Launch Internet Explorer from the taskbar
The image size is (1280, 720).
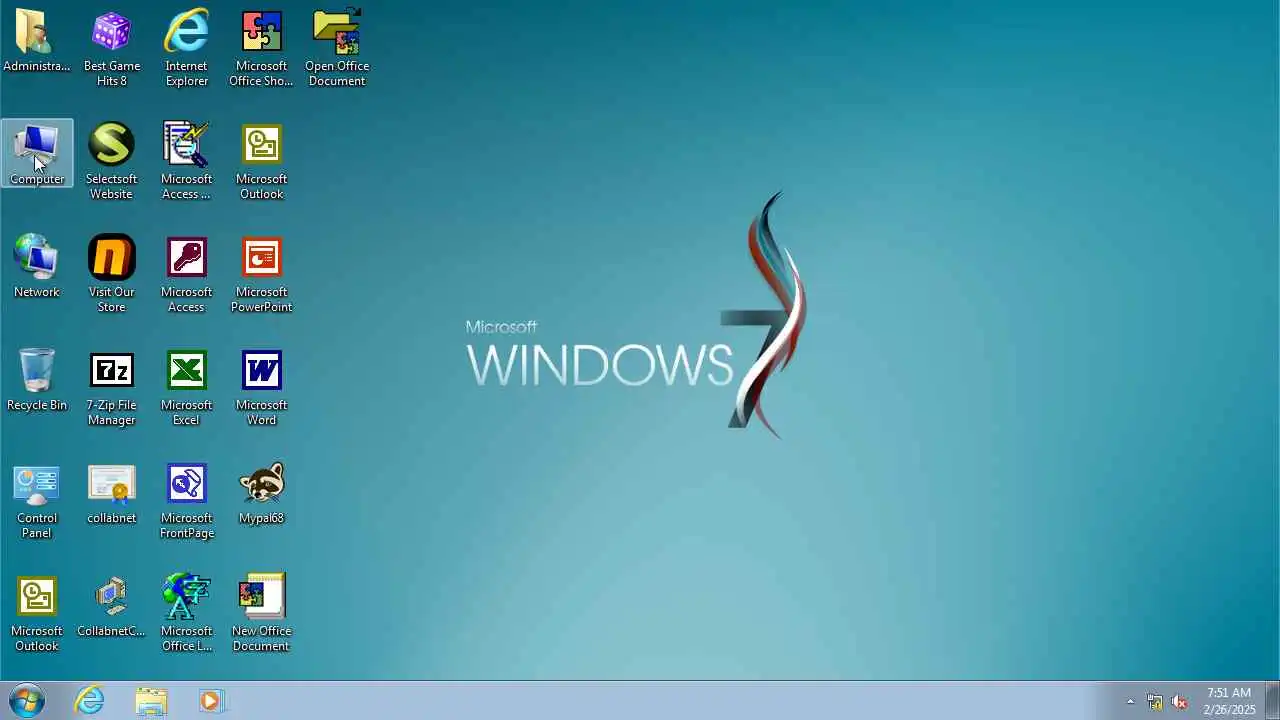pyautogui.click(x=90, y=701)
